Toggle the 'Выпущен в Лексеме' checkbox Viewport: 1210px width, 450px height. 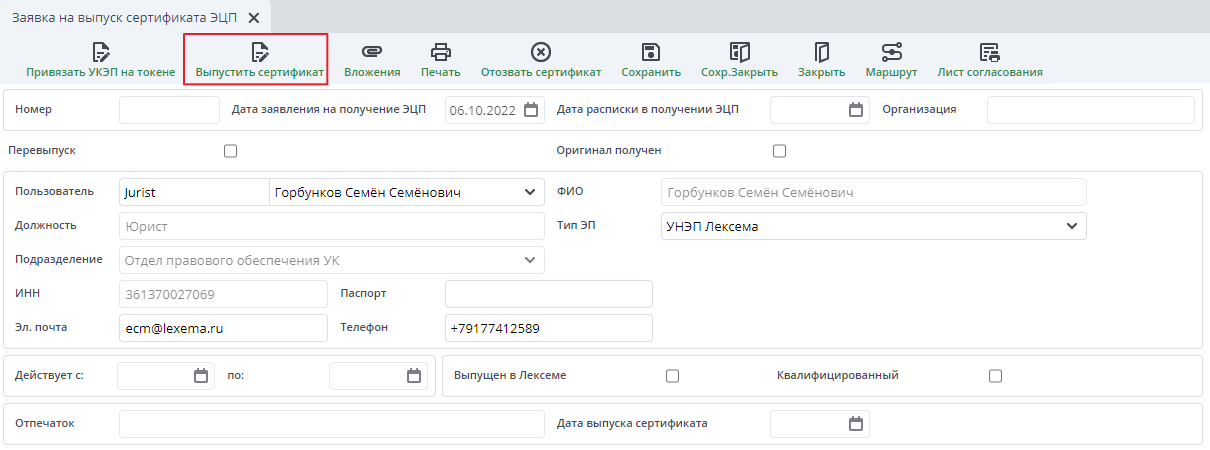[x=673, y=376]
